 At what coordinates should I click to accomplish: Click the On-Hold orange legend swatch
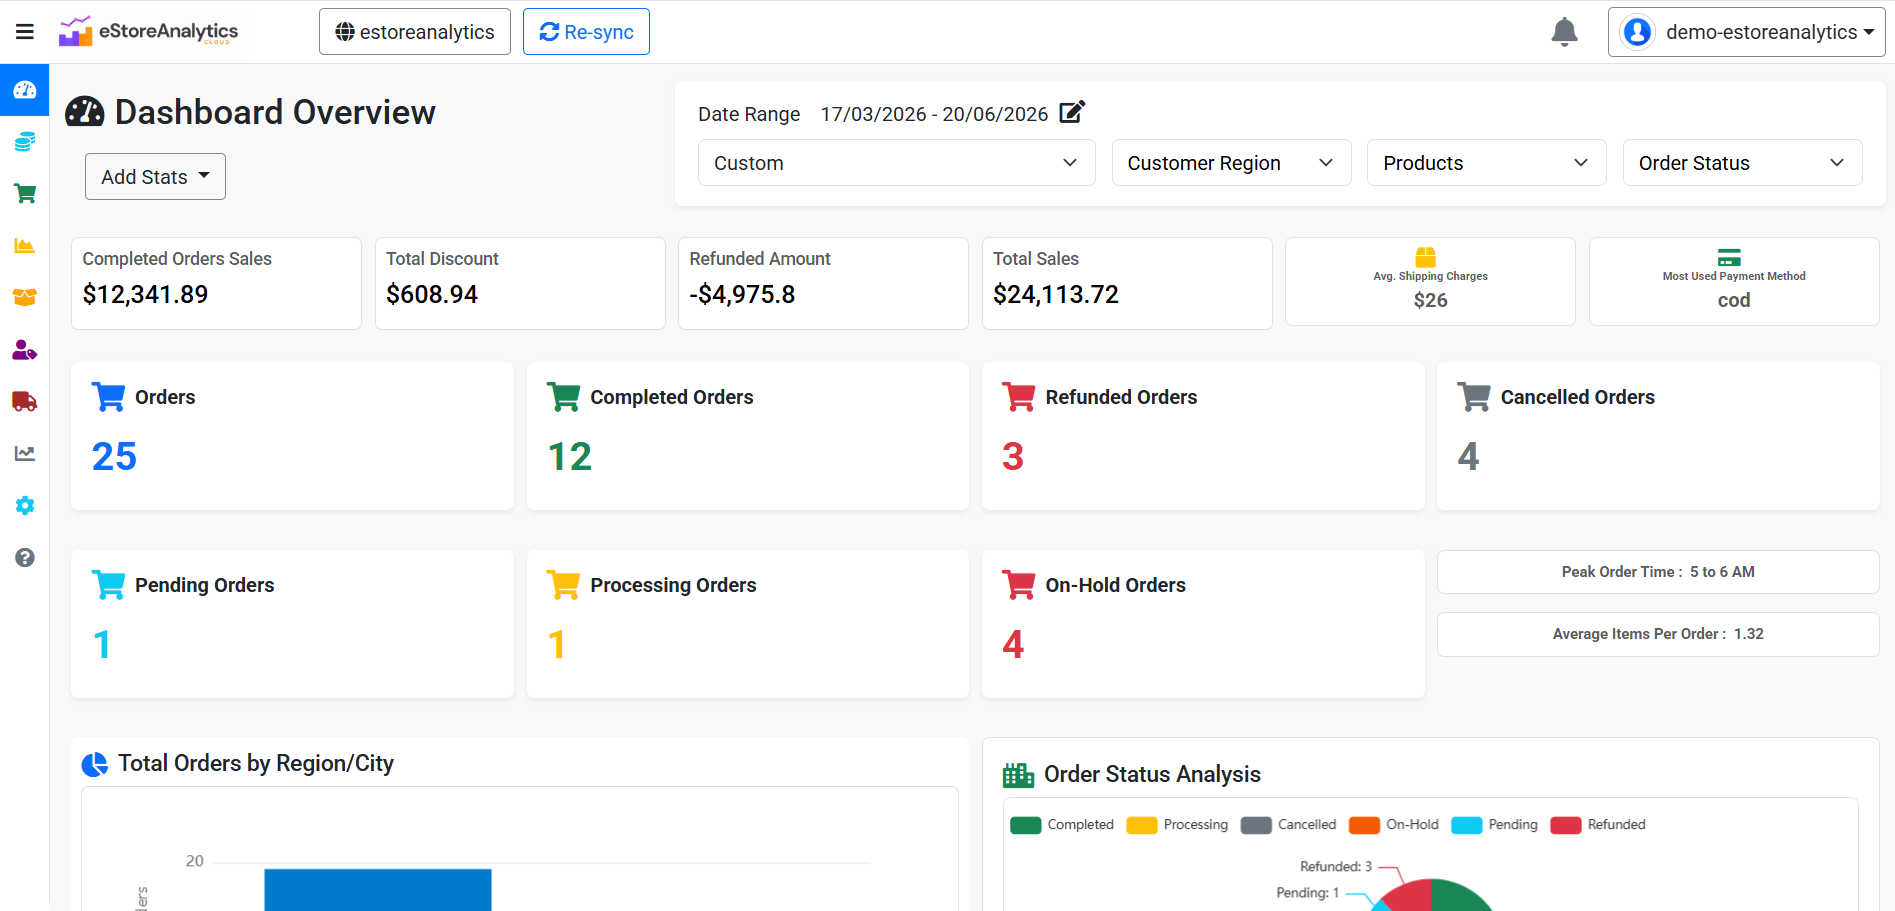[1364, 825]
